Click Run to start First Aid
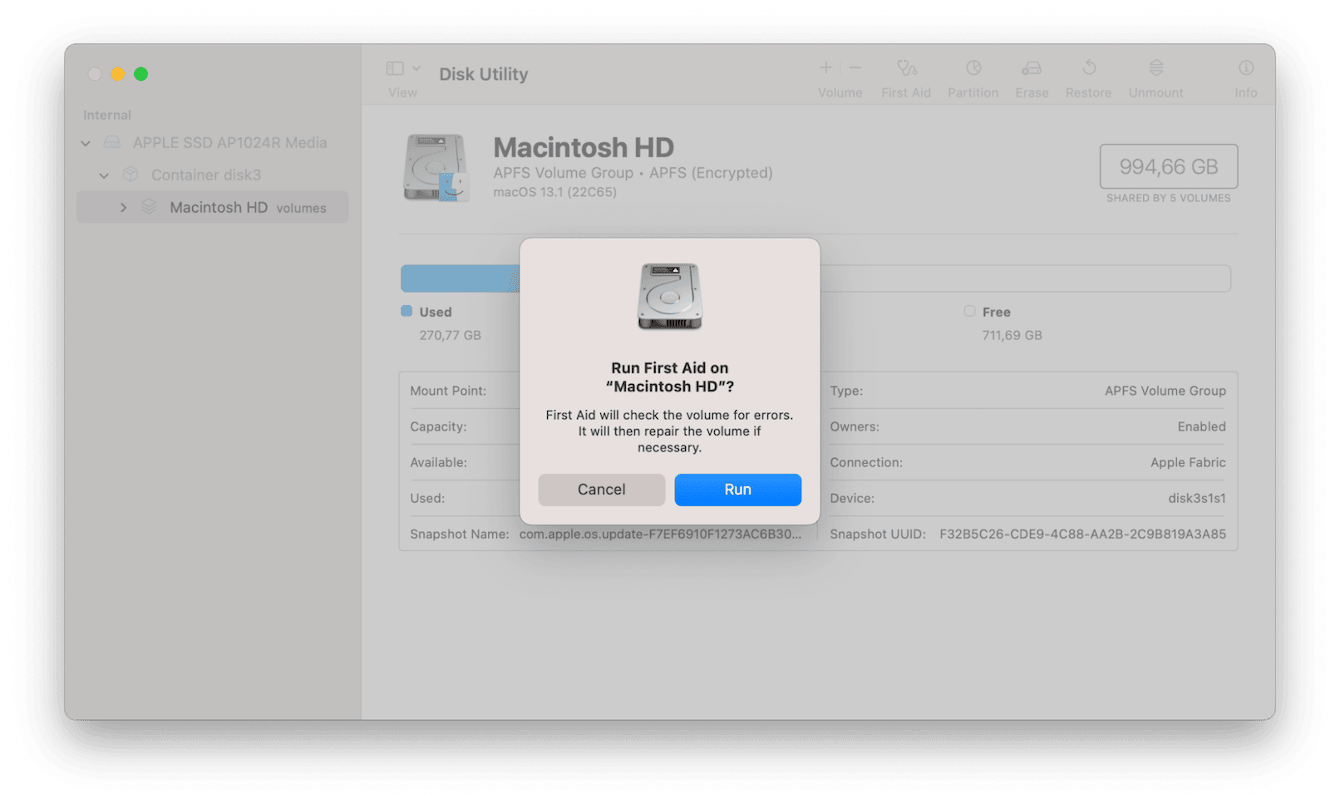The height and width of the screenshot is (806, 1340). tap(737, 489)
